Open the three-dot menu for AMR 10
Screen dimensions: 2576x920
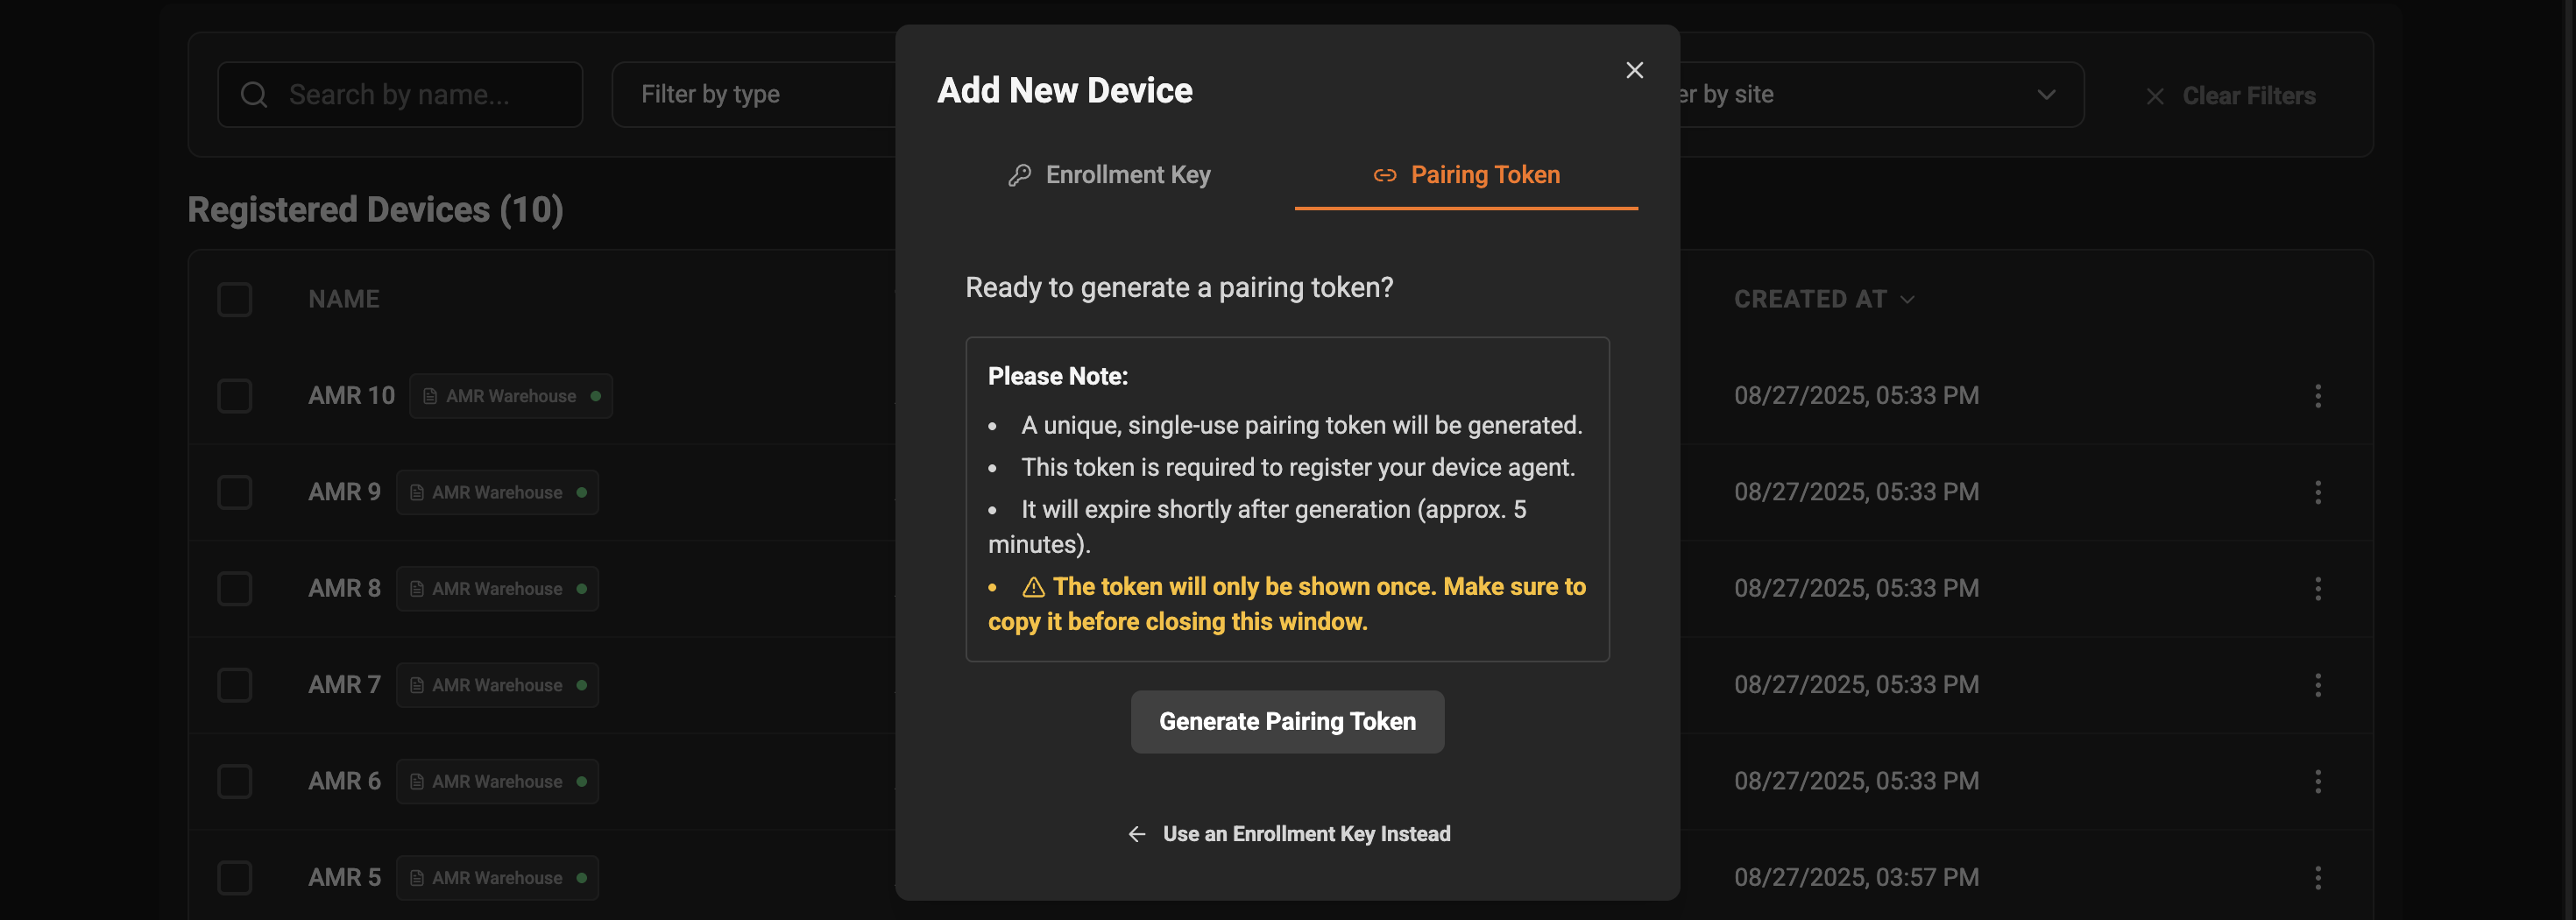click(x=2319, y=396)
